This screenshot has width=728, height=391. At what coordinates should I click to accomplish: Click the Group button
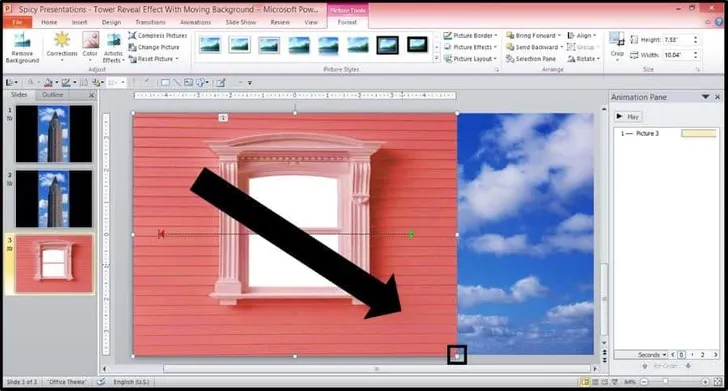point(582,47)
